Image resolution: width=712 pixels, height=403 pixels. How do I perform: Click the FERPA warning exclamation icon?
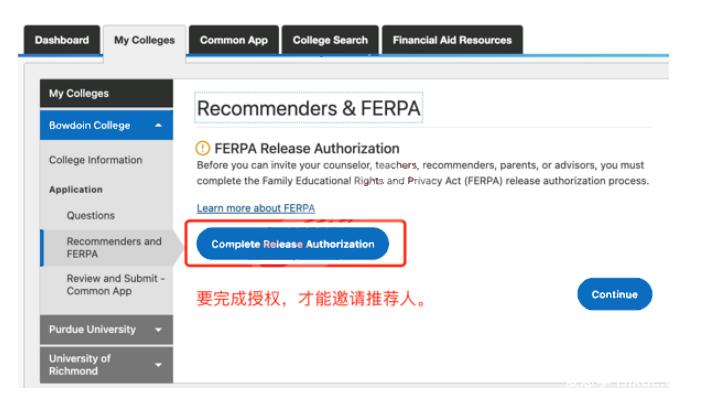[x=202, y=148]
